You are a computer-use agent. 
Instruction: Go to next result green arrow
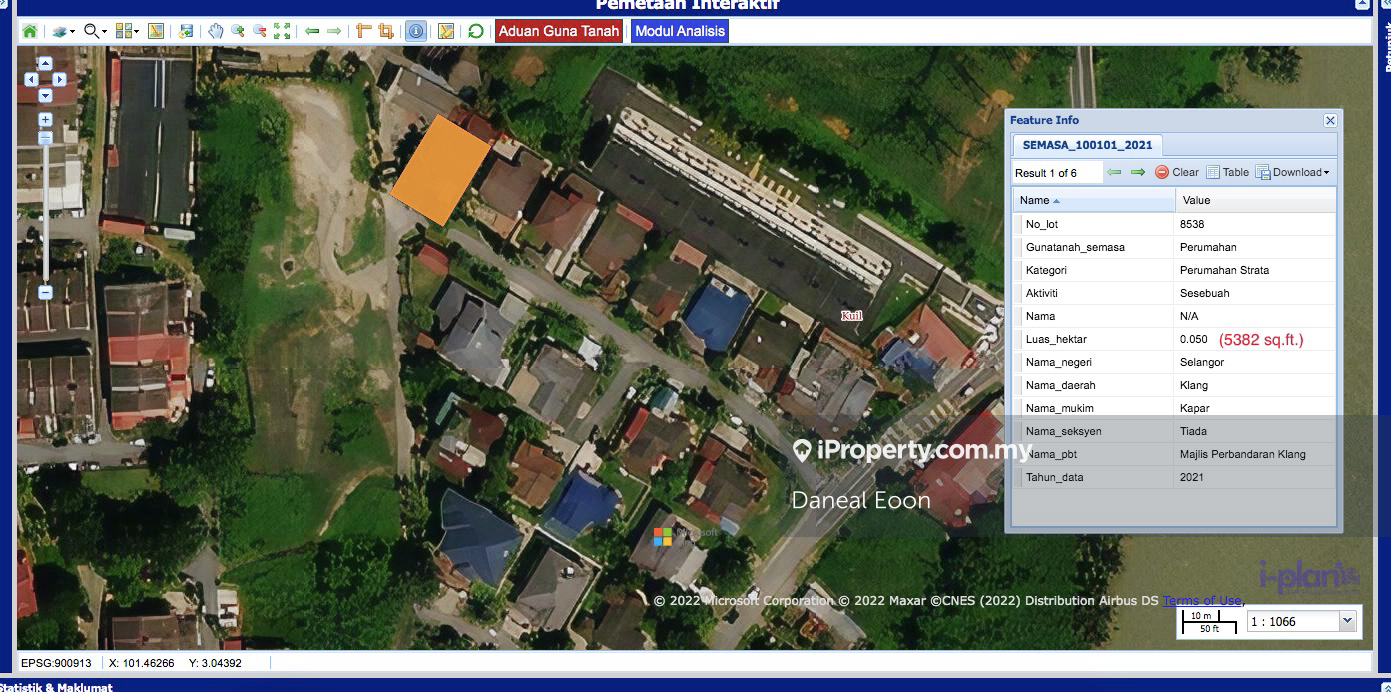tap(1138, 172)
